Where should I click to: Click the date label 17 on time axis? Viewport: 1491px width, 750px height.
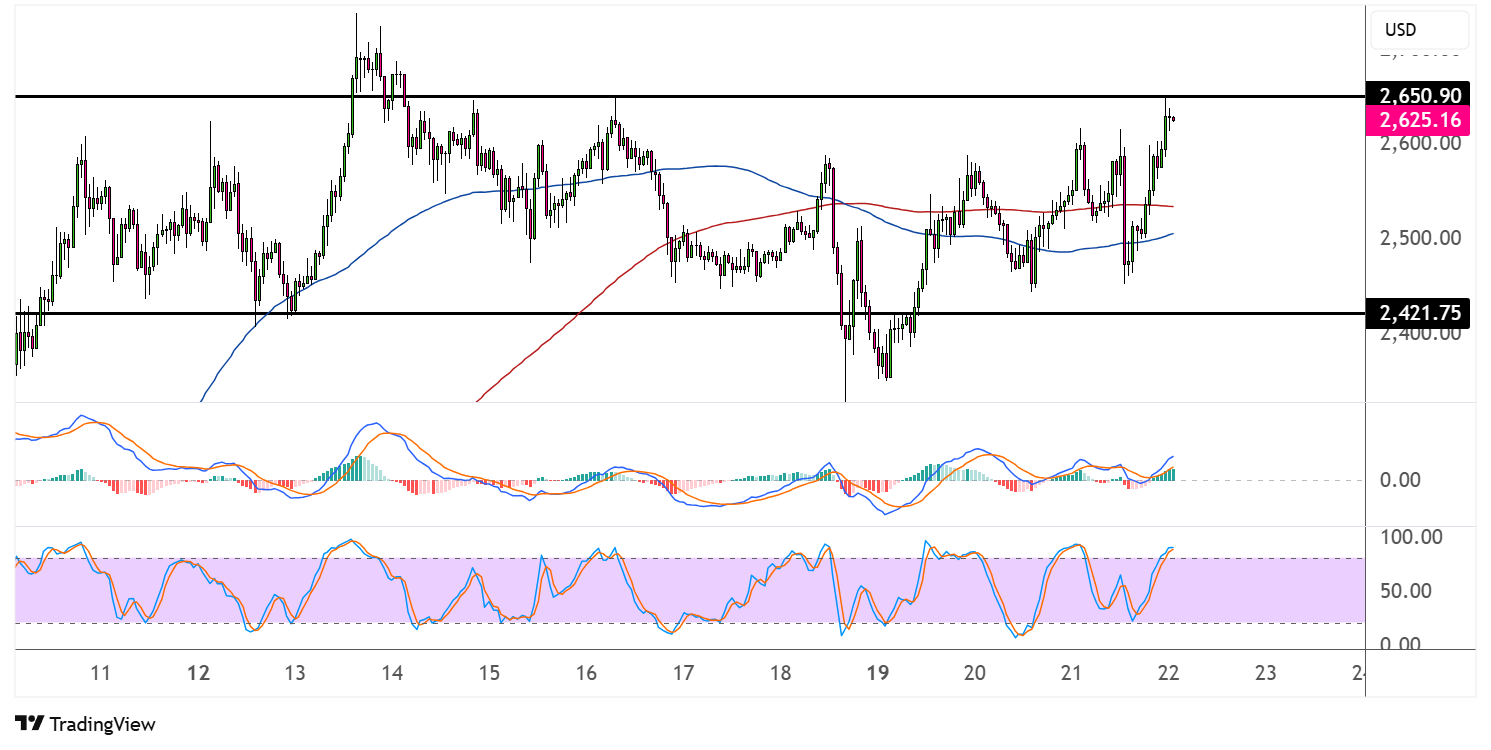(683, 674)
